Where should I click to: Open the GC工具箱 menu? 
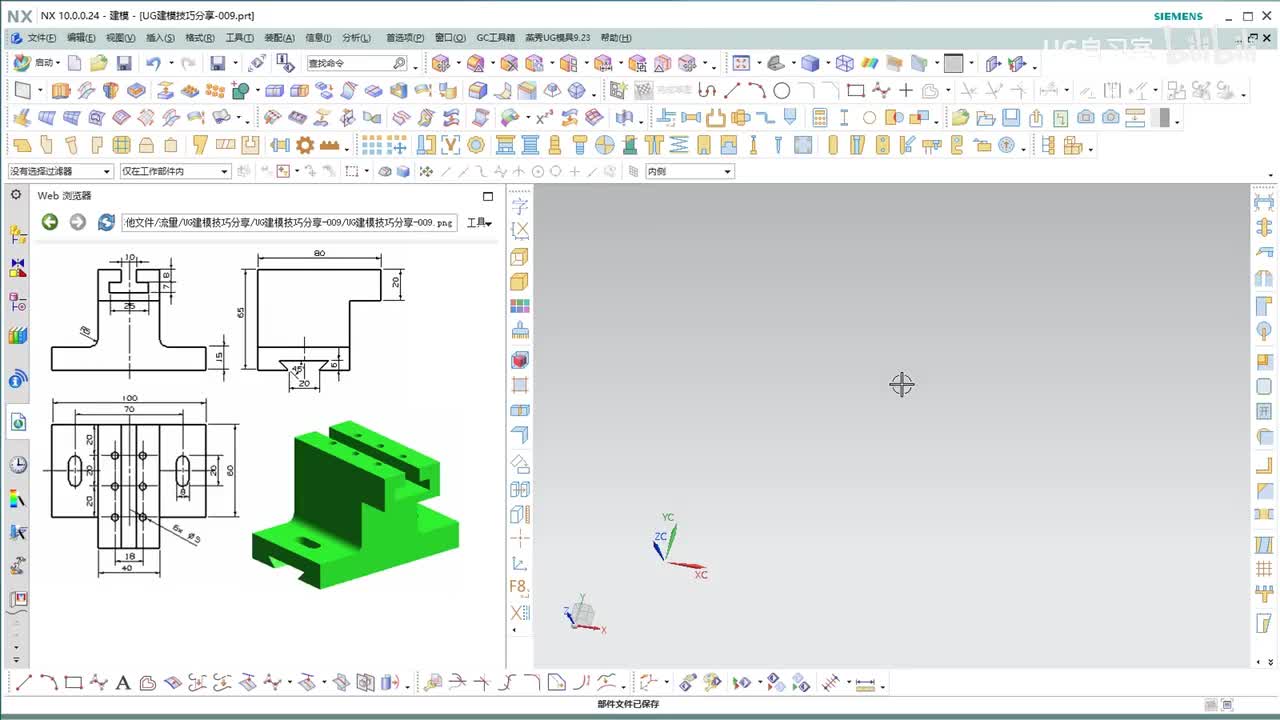pyautogui.click(x=495, y=38)
